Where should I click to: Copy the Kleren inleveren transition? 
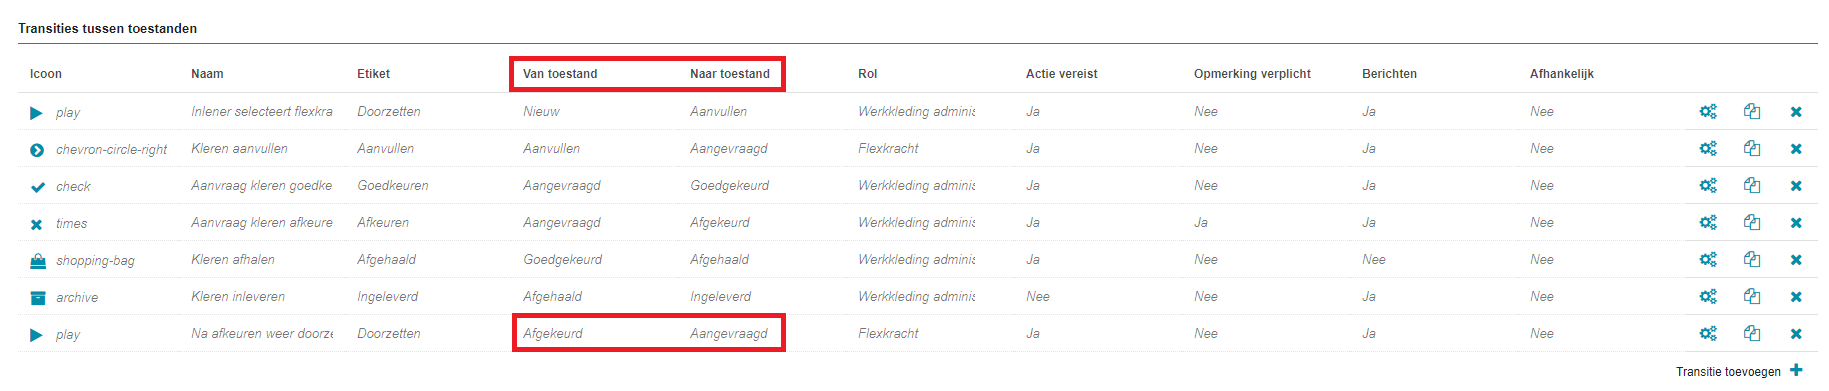click(1752, 296)
